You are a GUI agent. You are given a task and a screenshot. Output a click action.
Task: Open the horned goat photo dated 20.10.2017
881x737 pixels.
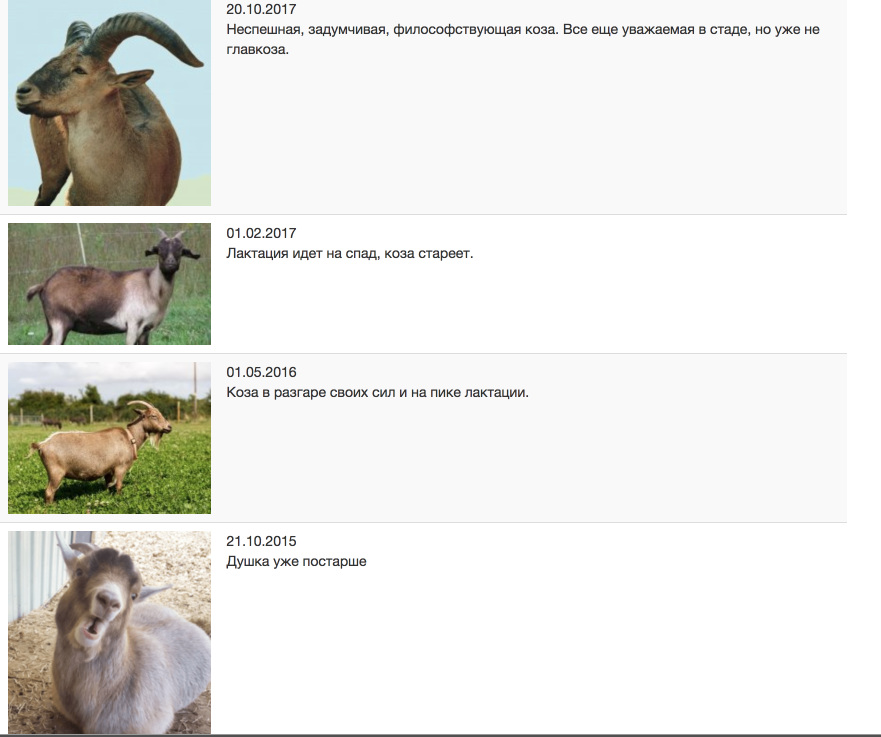coord(110,103)
